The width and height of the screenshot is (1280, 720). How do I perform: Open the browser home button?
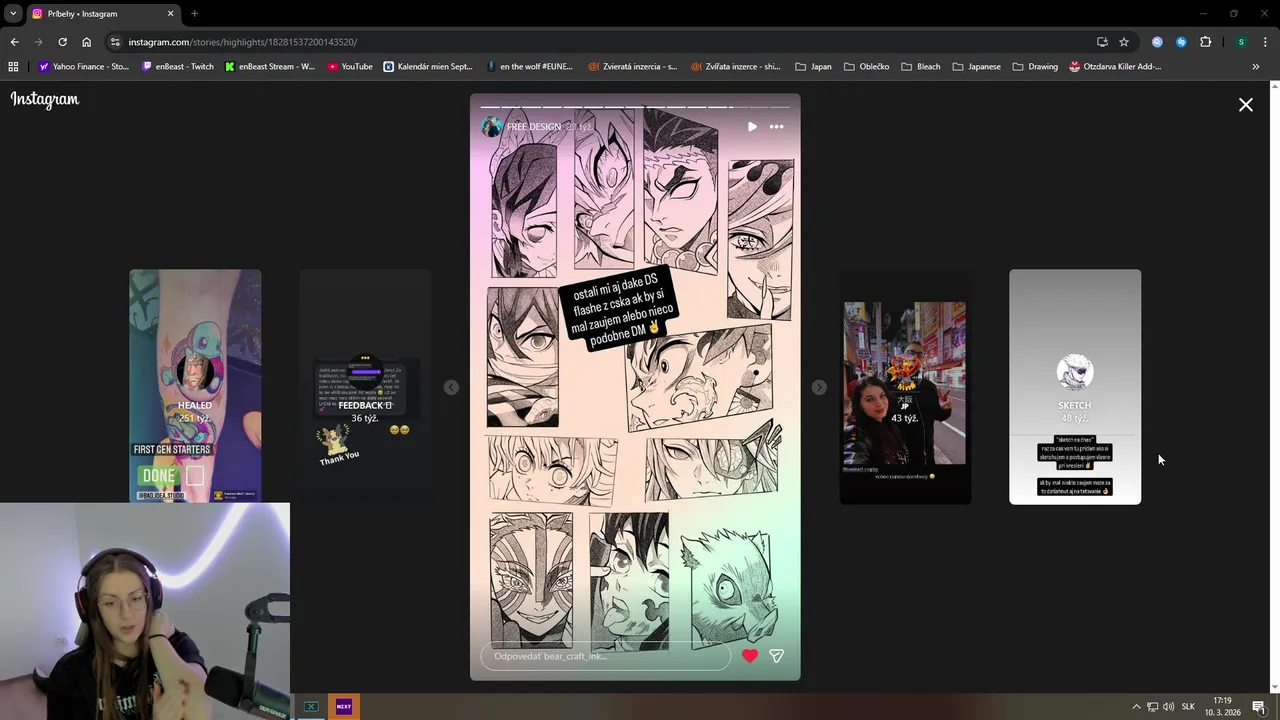[x=86, y=42]
